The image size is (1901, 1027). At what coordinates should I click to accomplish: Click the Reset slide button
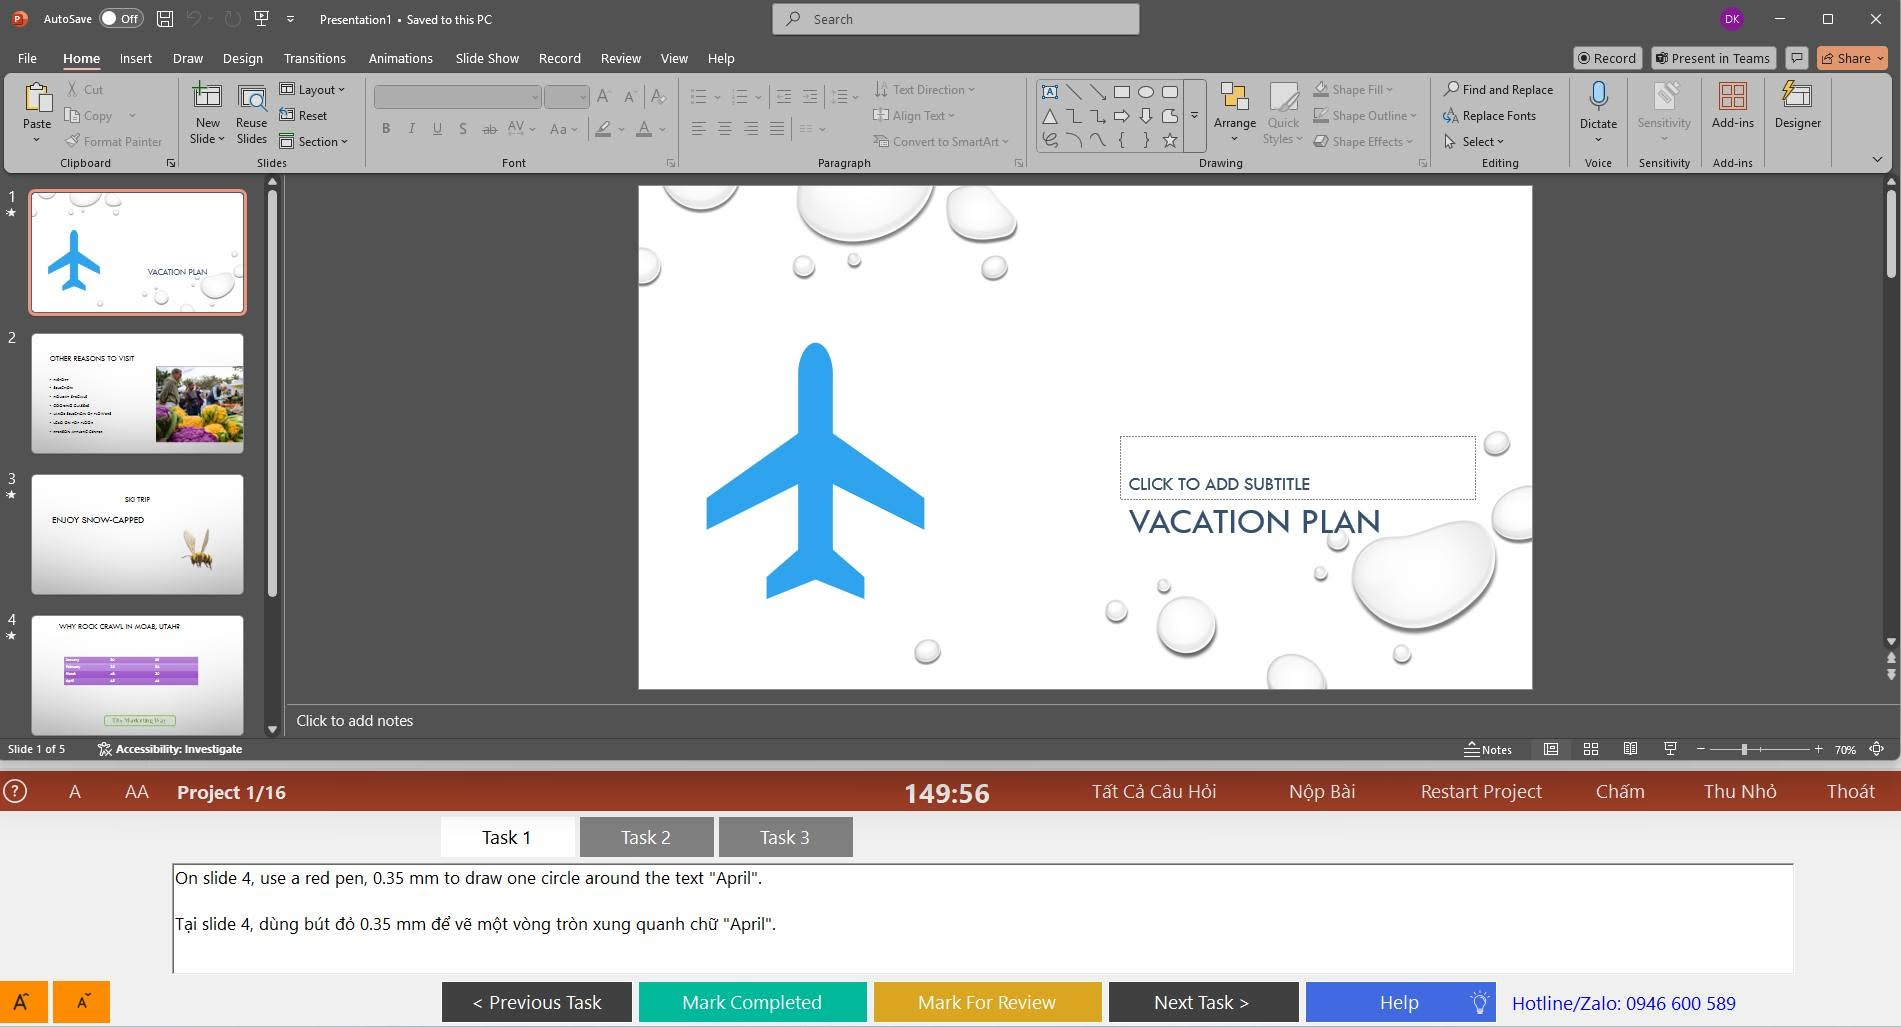click(x=303, y=115)
